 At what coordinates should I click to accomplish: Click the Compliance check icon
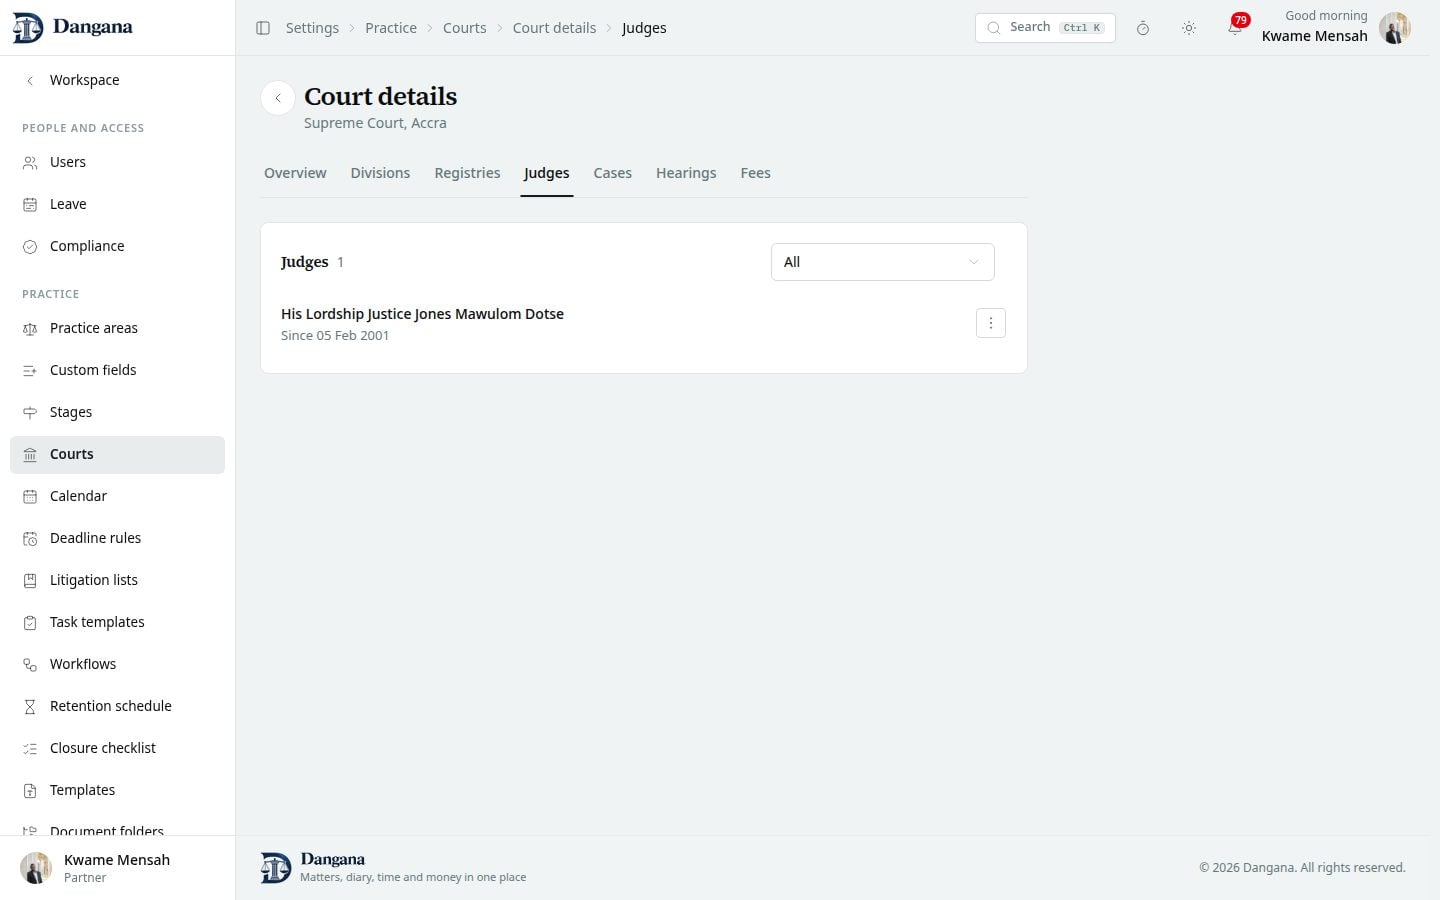coord(30,246)
